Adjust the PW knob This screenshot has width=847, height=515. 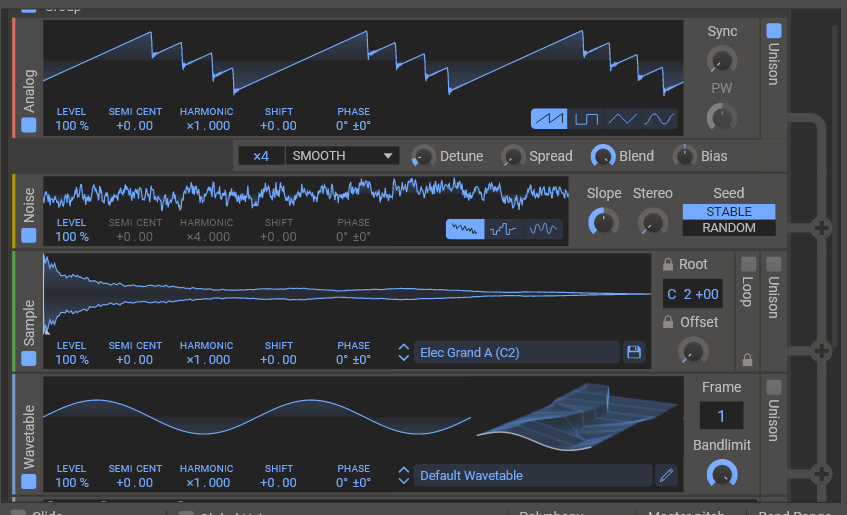tap(722, 117)
